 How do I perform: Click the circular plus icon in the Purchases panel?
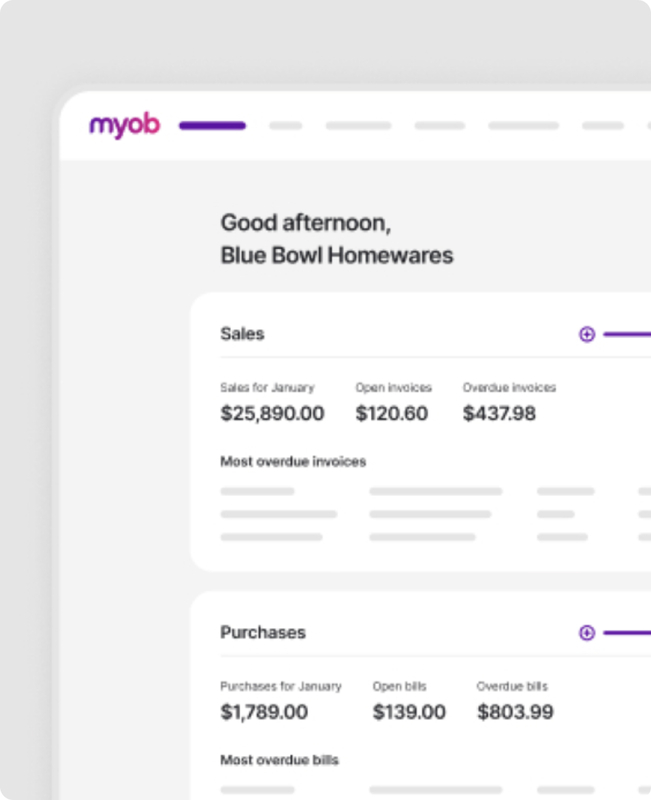[587, 633]
